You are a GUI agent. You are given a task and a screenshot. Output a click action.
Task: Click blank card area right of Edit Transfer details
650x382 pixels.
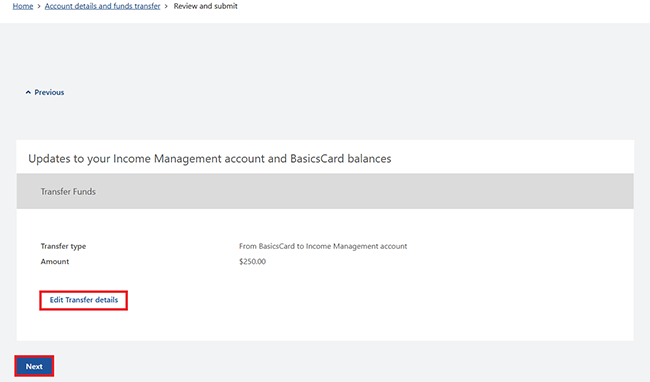373,300
